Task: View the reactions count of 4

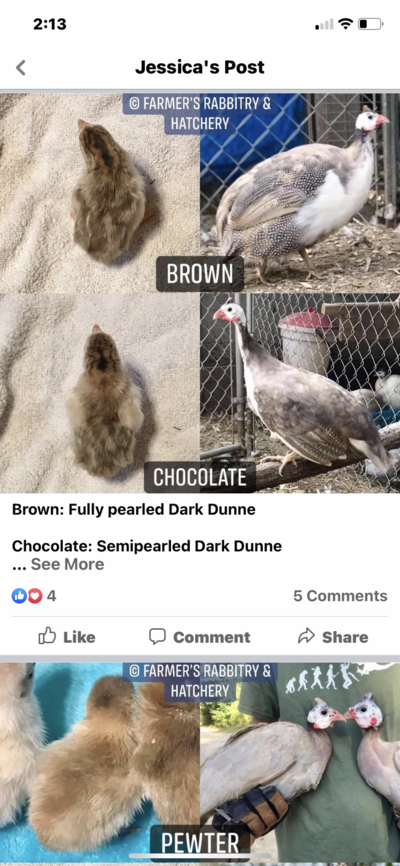Action: pos(51,595)
